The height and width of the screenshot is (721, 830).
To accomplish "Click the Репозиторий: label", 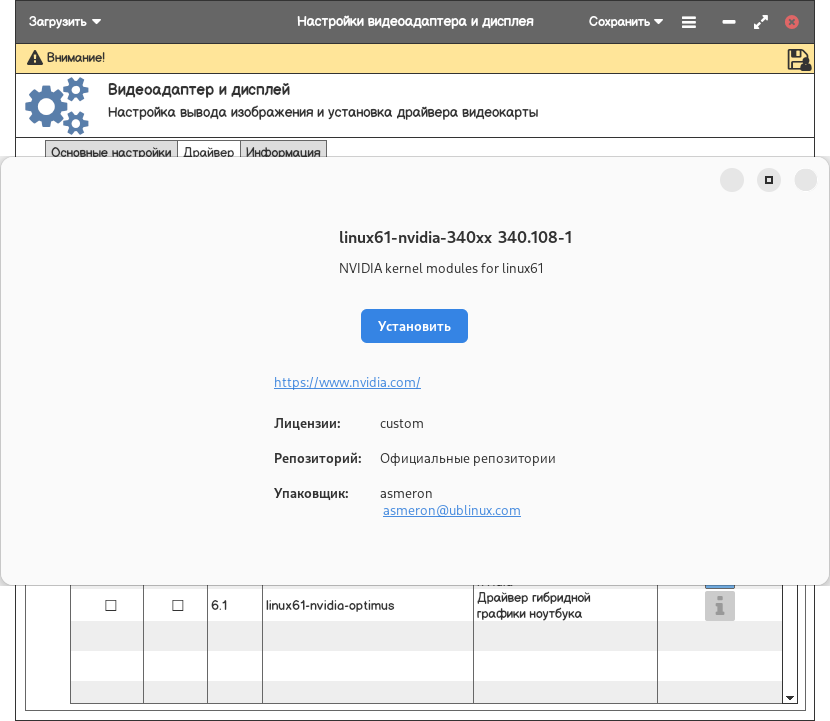I will [x=318, y=458].
